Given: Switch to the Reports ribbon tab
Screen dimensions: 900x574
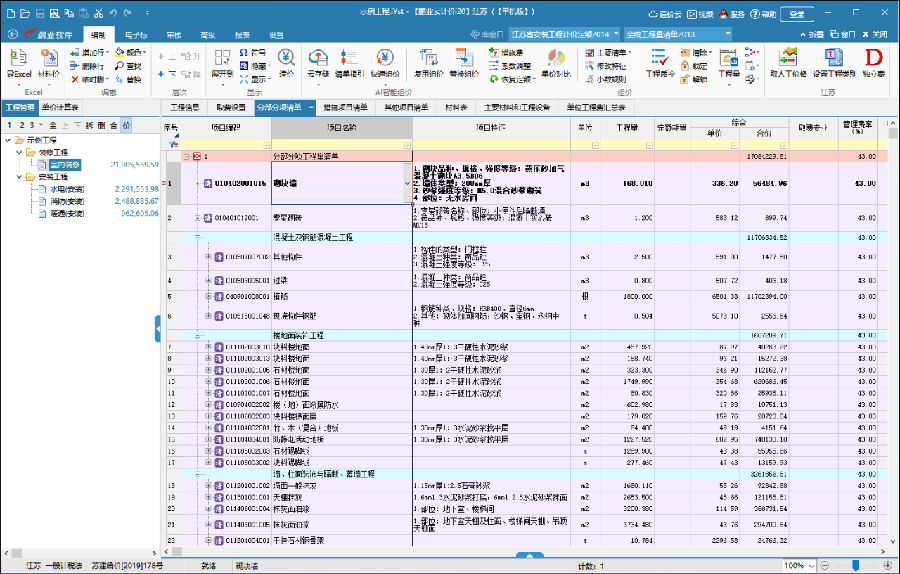Looking at the screenshot, I should coord(242,34).
